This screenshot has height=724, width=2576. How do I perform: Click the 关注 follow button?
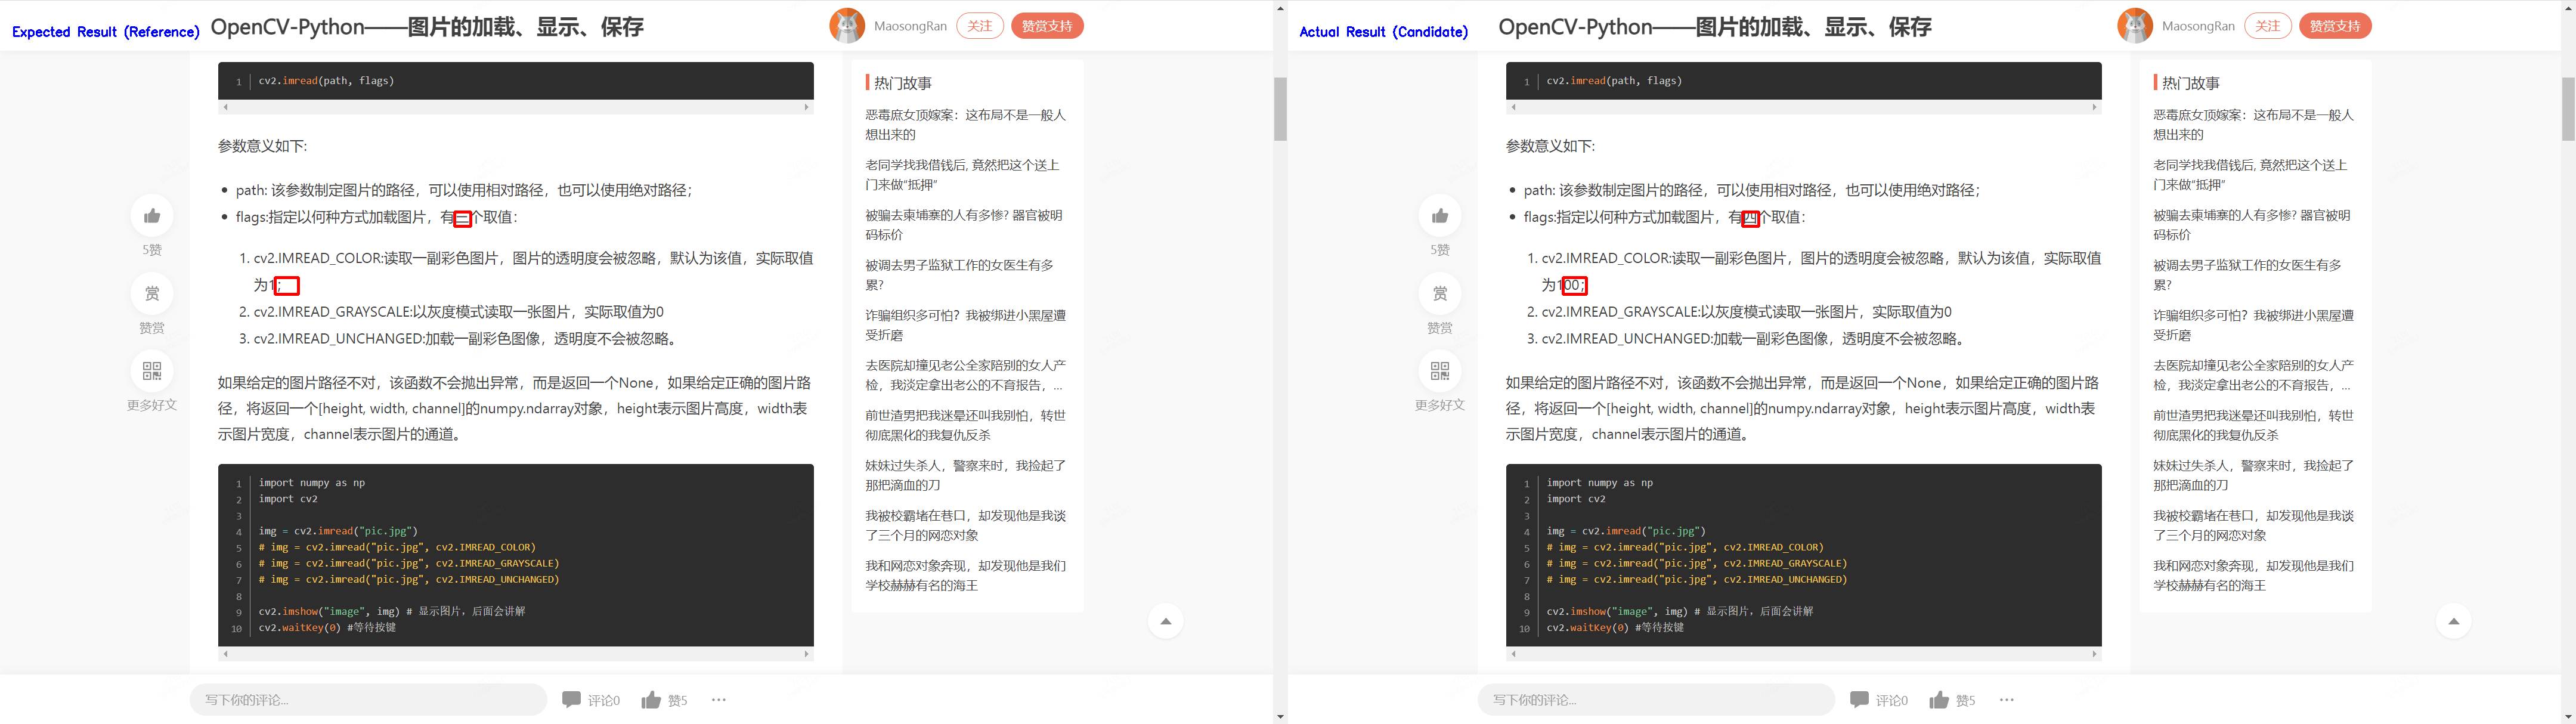(980, 25)
